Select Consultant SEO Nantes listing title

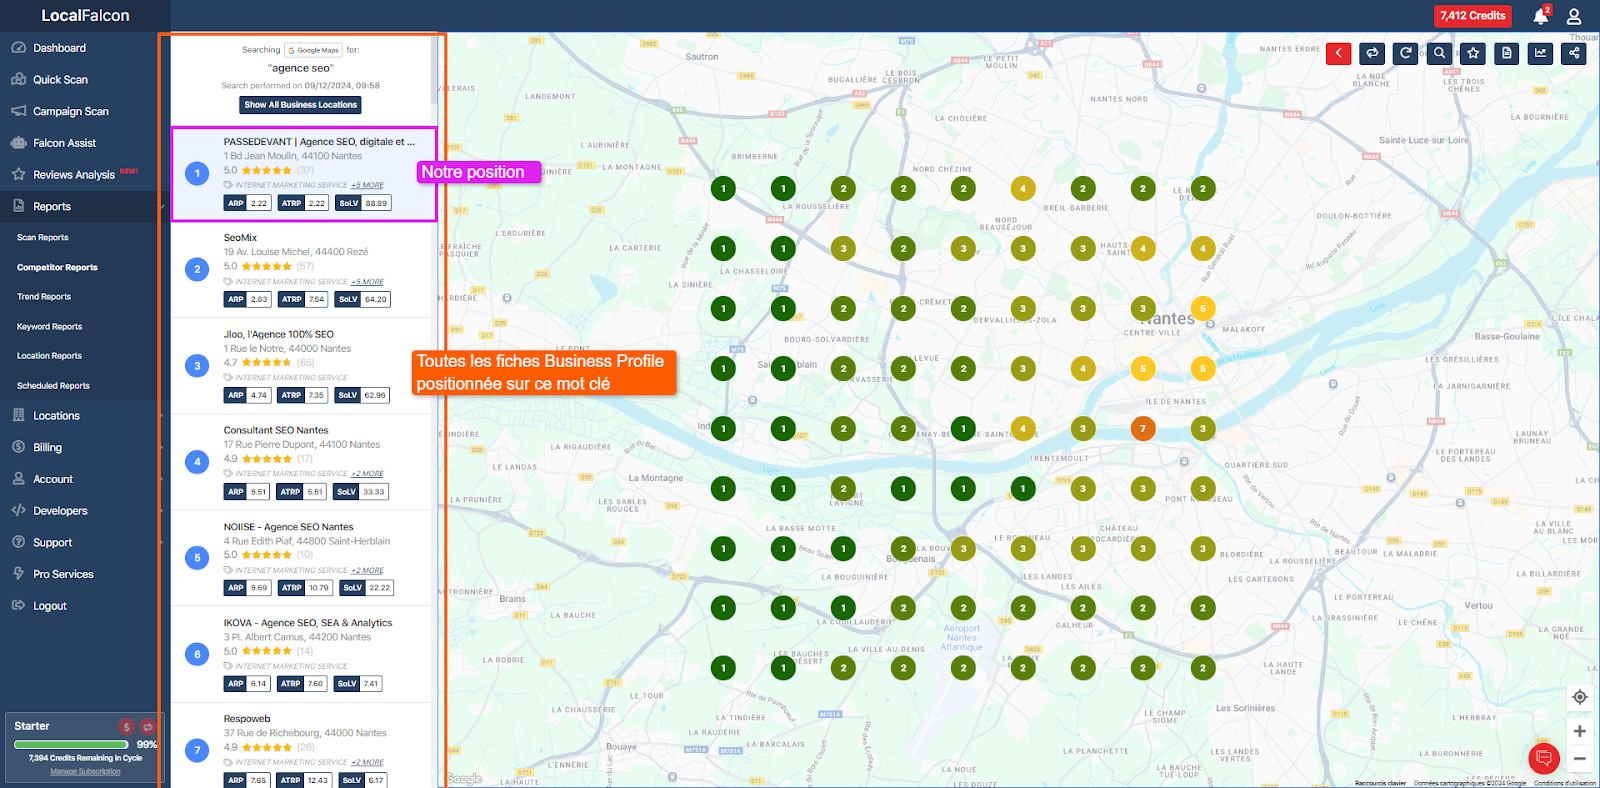[x=276, y=430]
